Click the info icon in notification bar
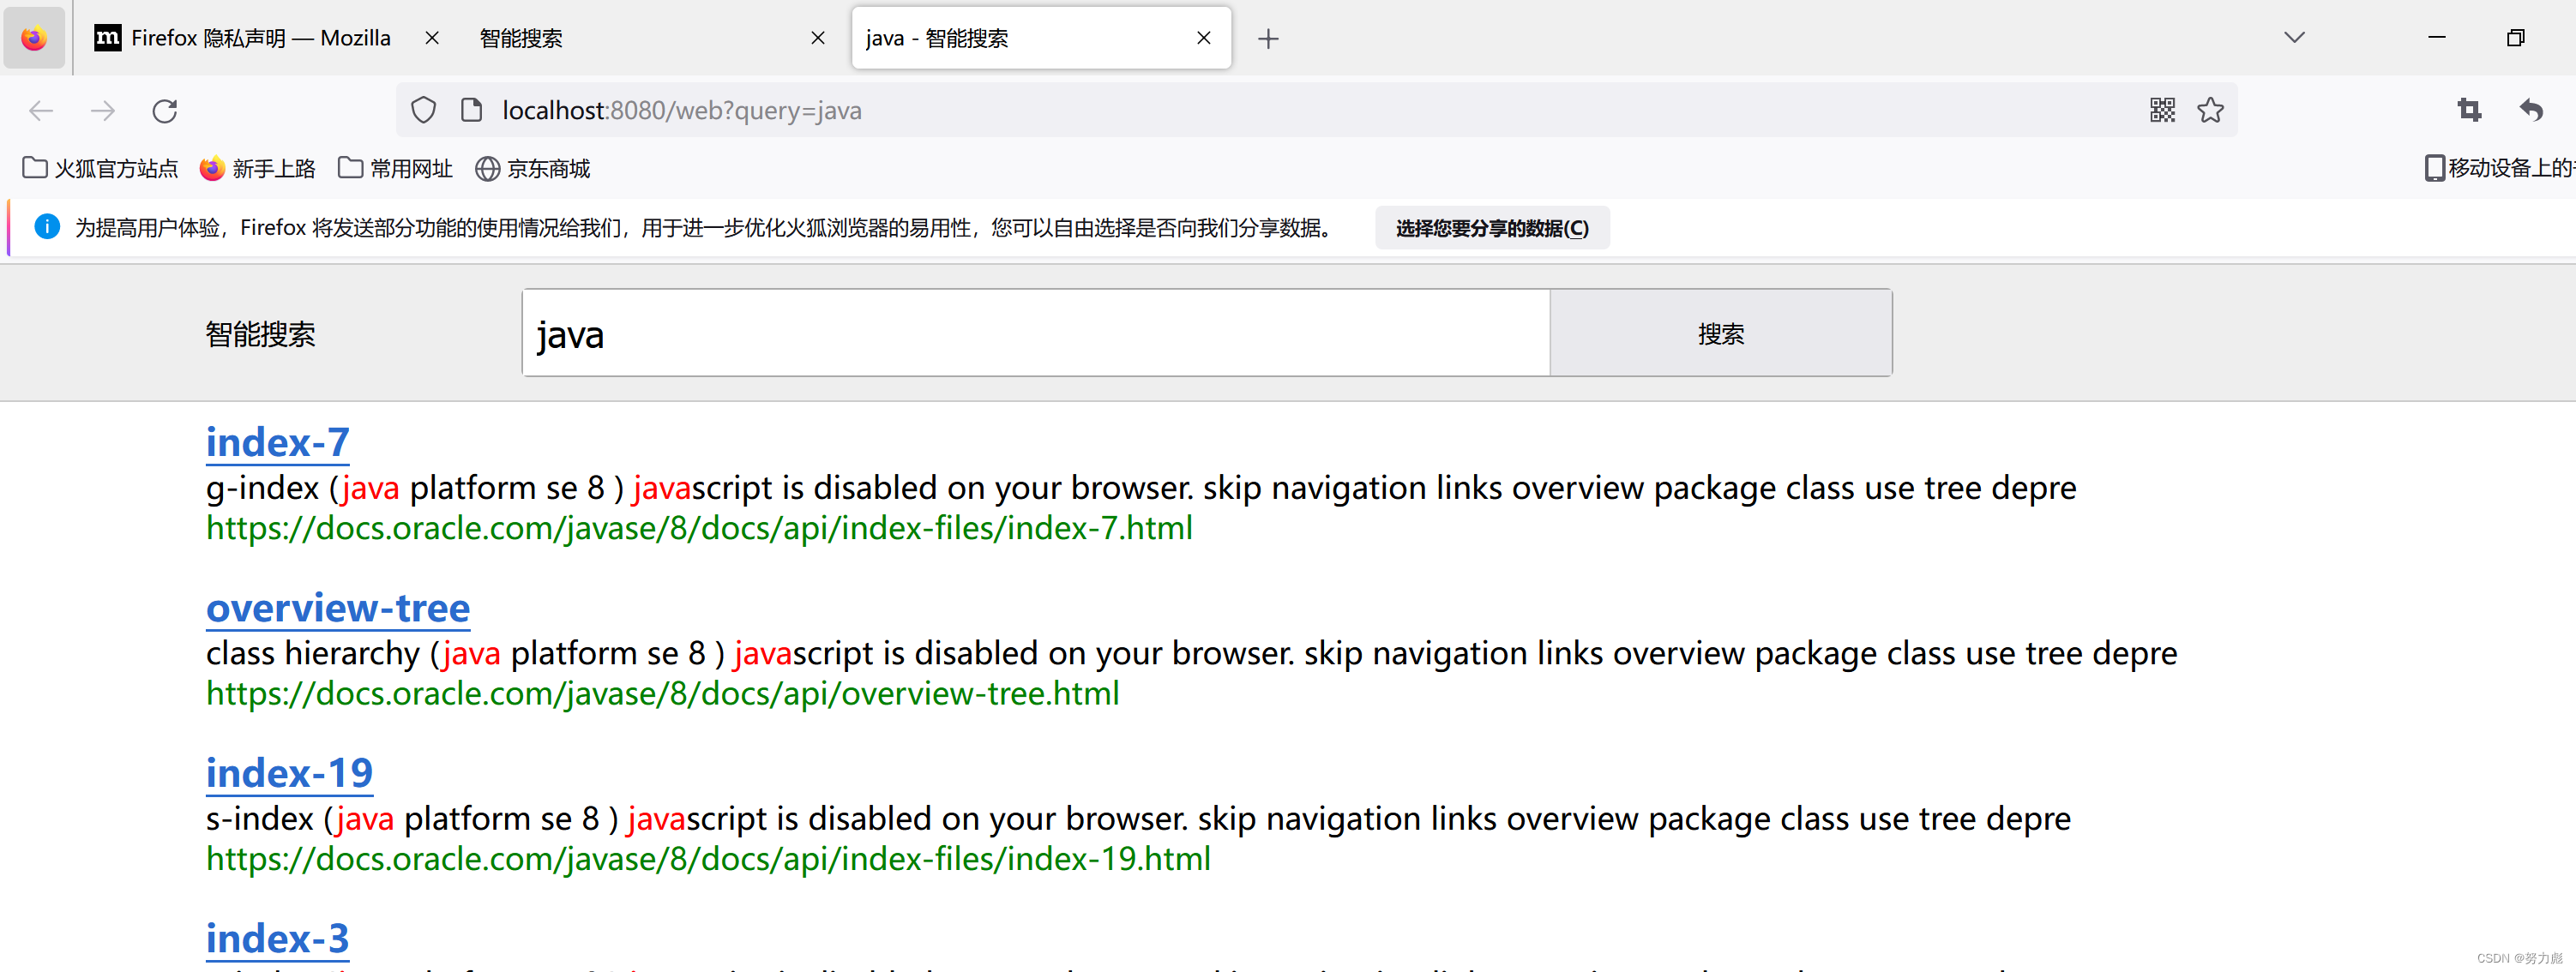Viewport: 2576px width, 972px height. point(47,227)
